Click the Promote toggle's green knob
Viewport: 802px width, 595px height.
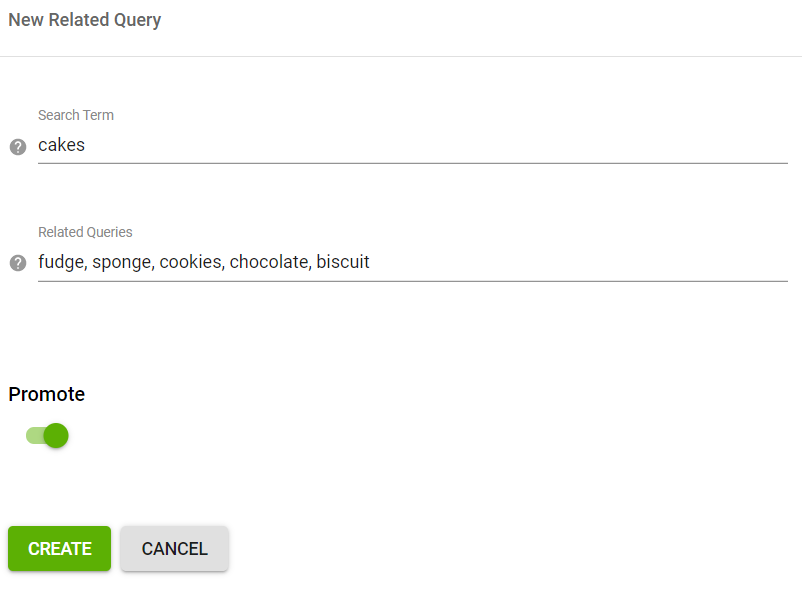[x=56, y=436]
